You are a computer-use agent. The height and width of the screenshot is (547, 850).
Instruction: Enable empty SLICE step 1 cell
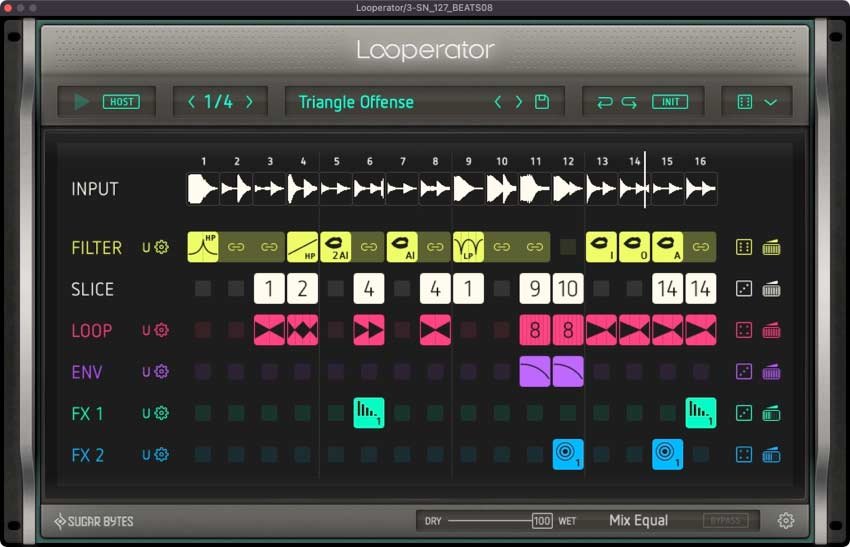point(203,289)
